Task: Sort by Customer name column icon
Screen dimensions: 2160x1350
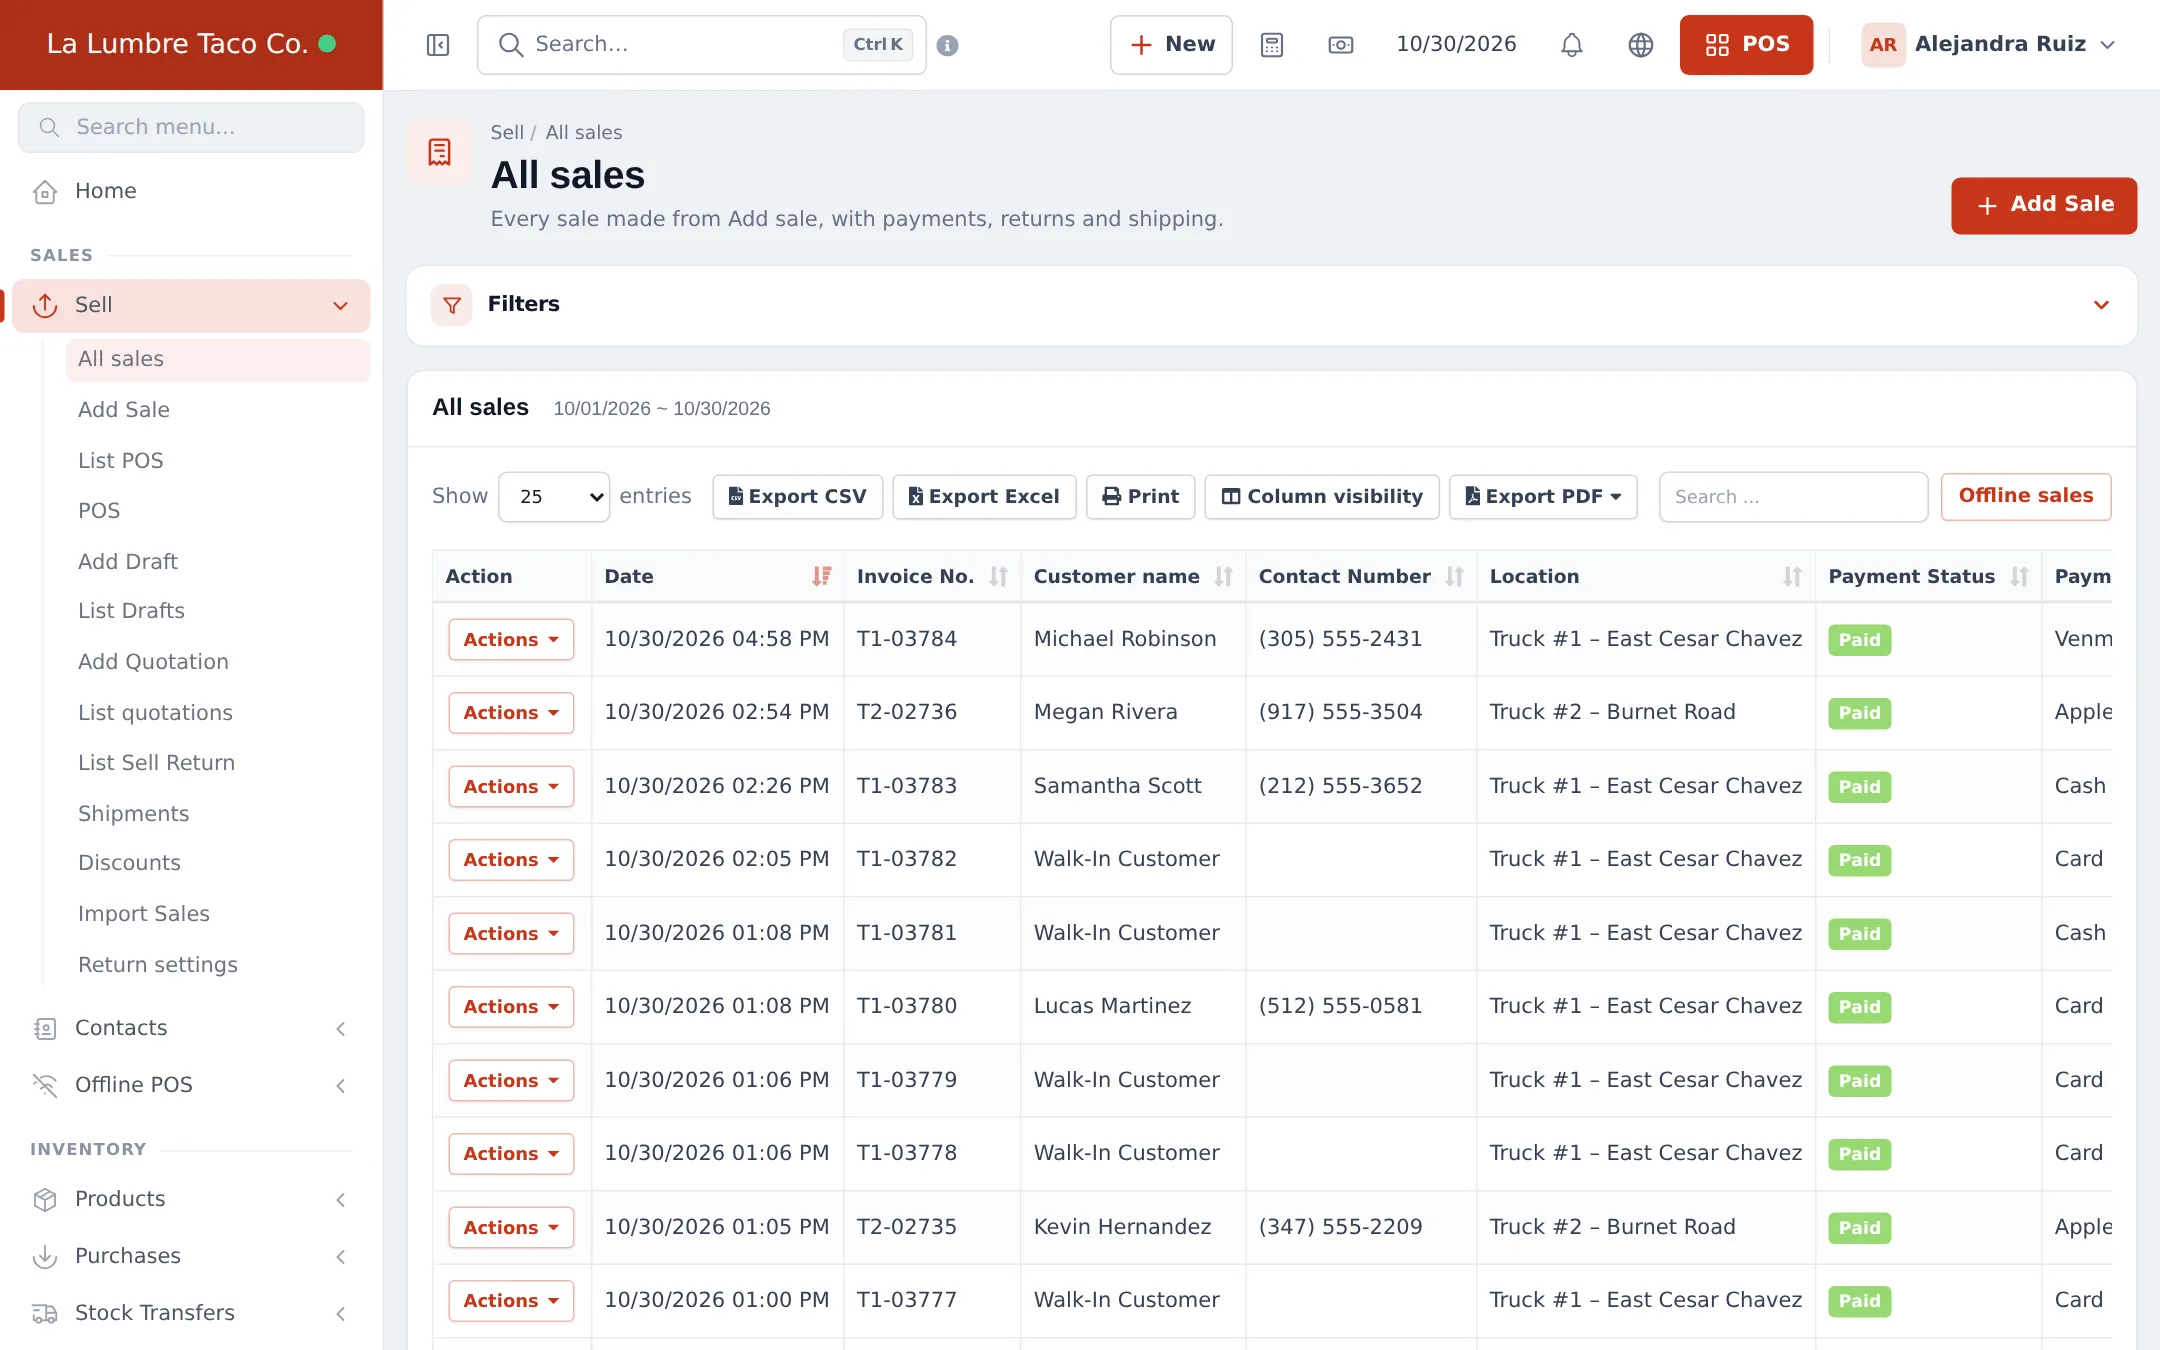Action: click(1223, 576)
